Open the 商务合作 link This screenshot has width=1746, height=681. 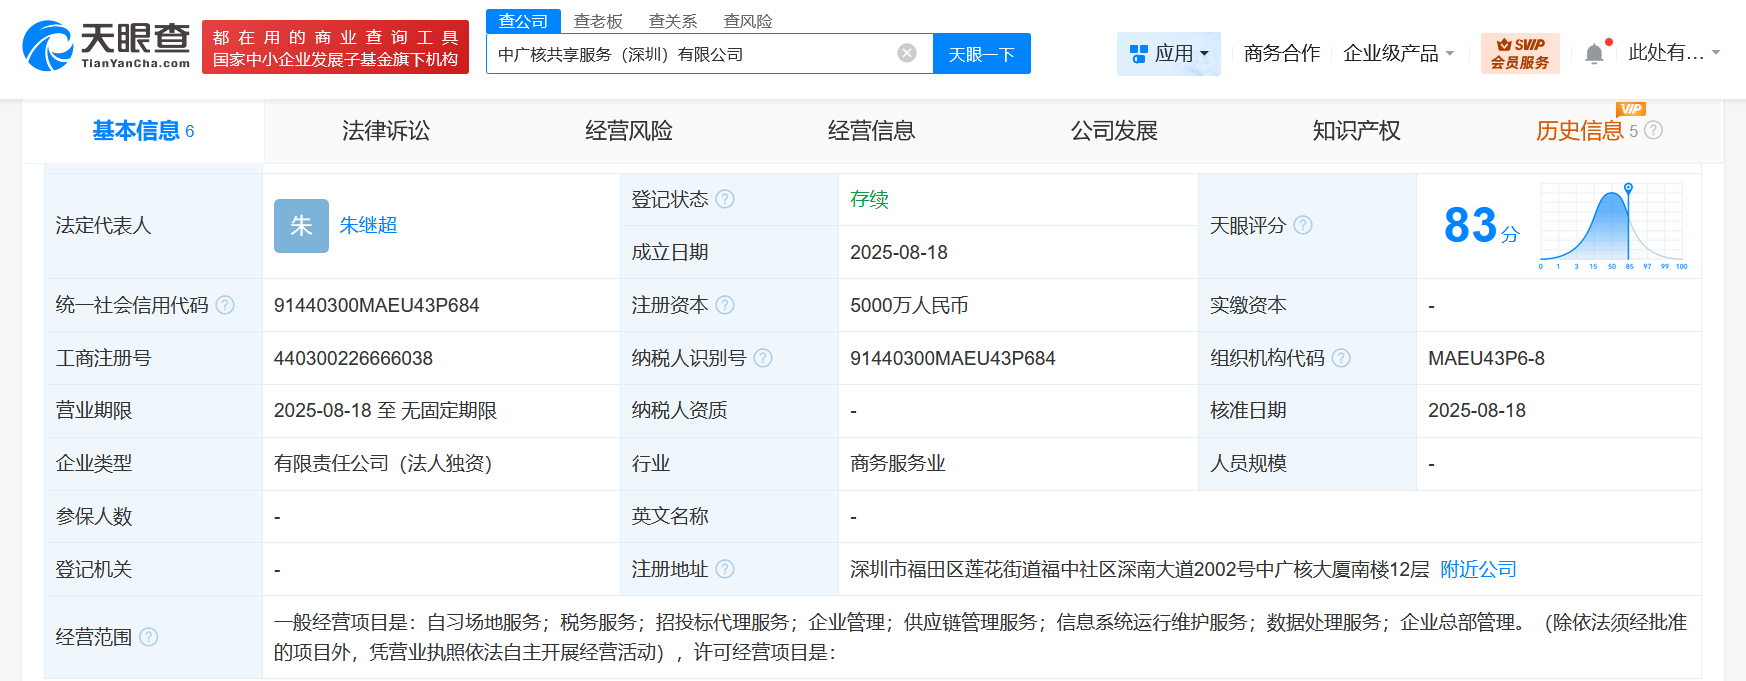[1282, 54]
